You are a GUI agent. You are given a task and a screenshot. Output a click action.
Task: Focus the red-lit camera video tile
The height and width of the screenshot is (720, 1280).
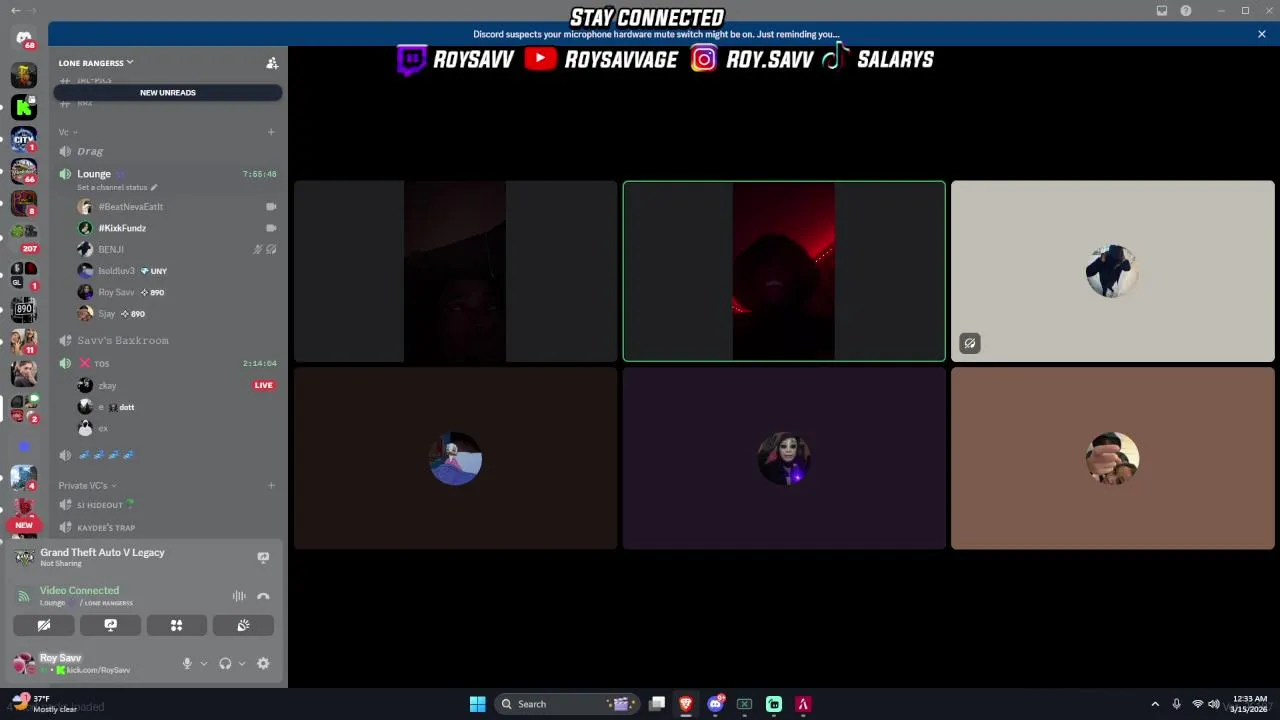[784, 271]
